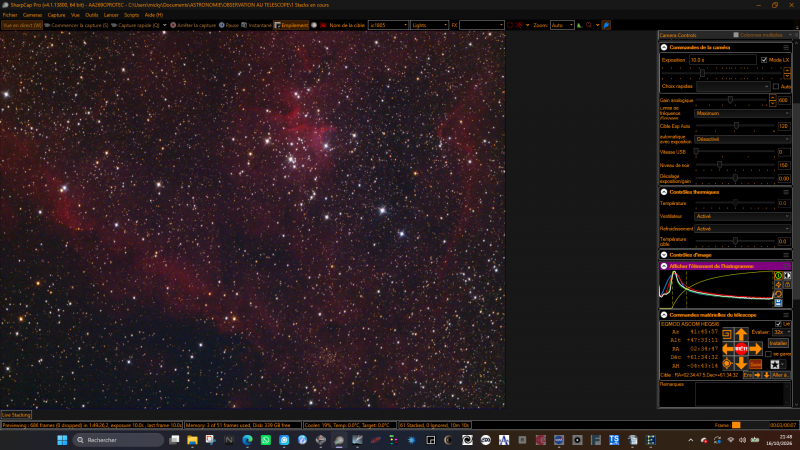The width and height of the screenshot is (800, 450).
Task: Reset histogram stretch with circular arrow icon
Action: coord(778,294)
